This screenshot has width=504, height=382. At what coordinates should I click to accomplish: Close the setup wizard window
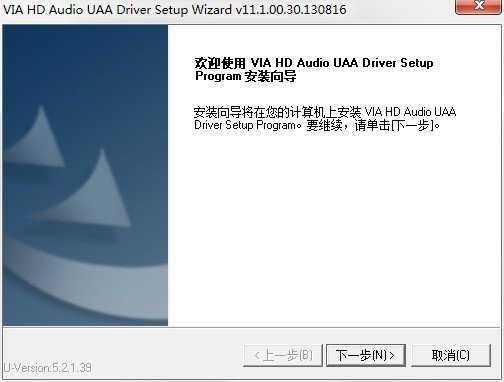tap(479, 6)
